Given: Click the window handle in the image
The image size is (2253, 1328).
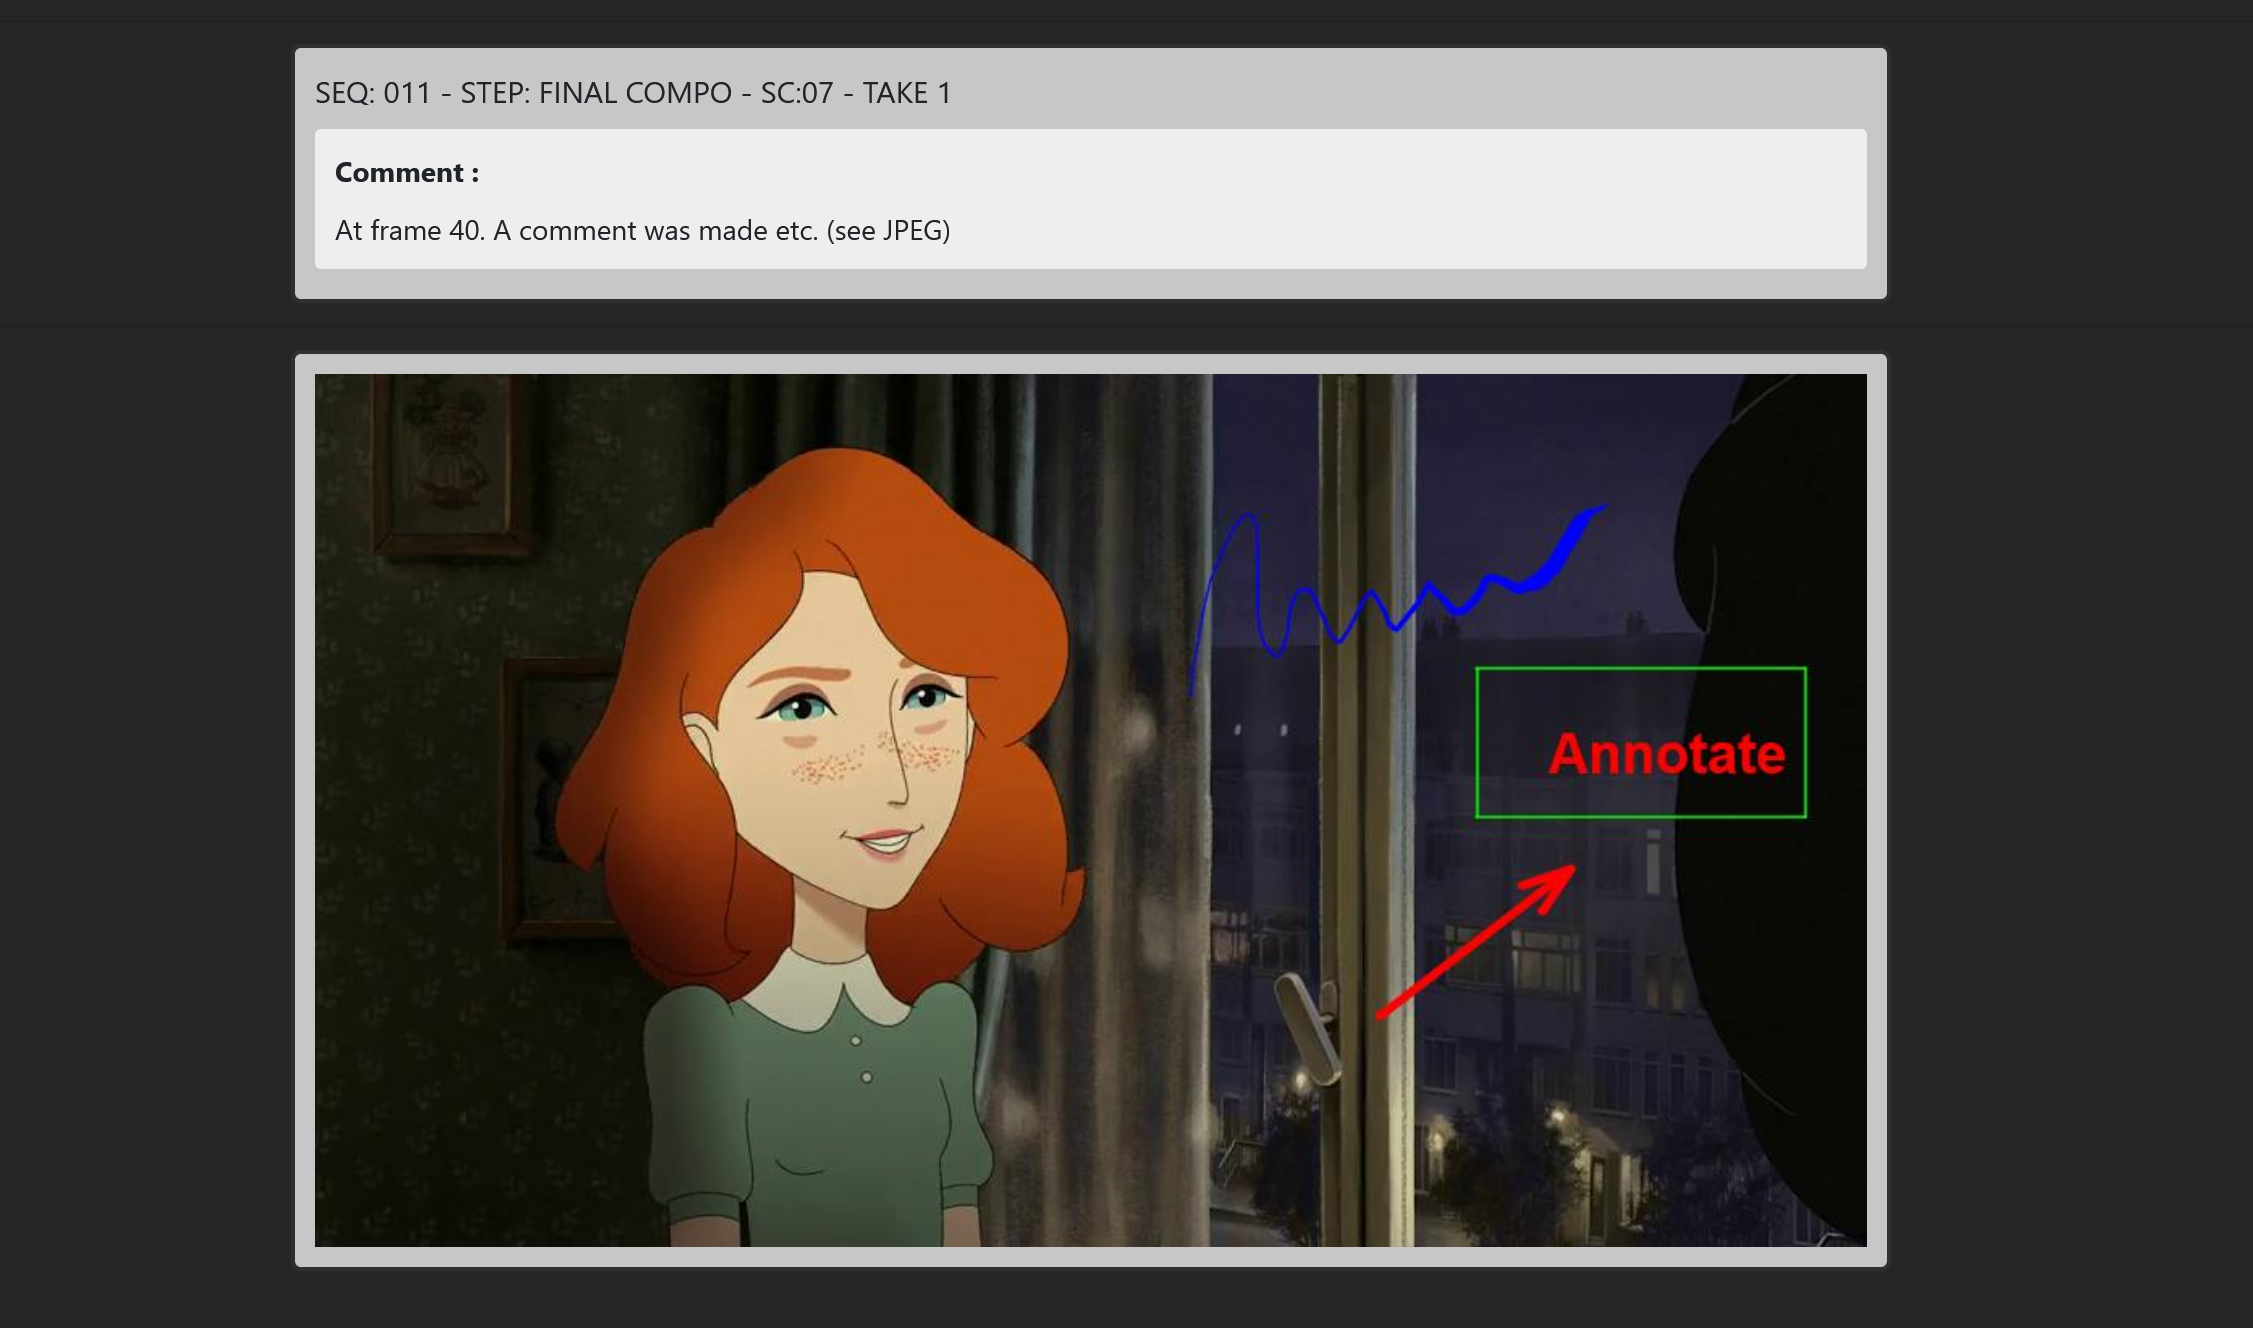Looking at the screenshot, I should pyautogui.click(x=1306, y=1026).
